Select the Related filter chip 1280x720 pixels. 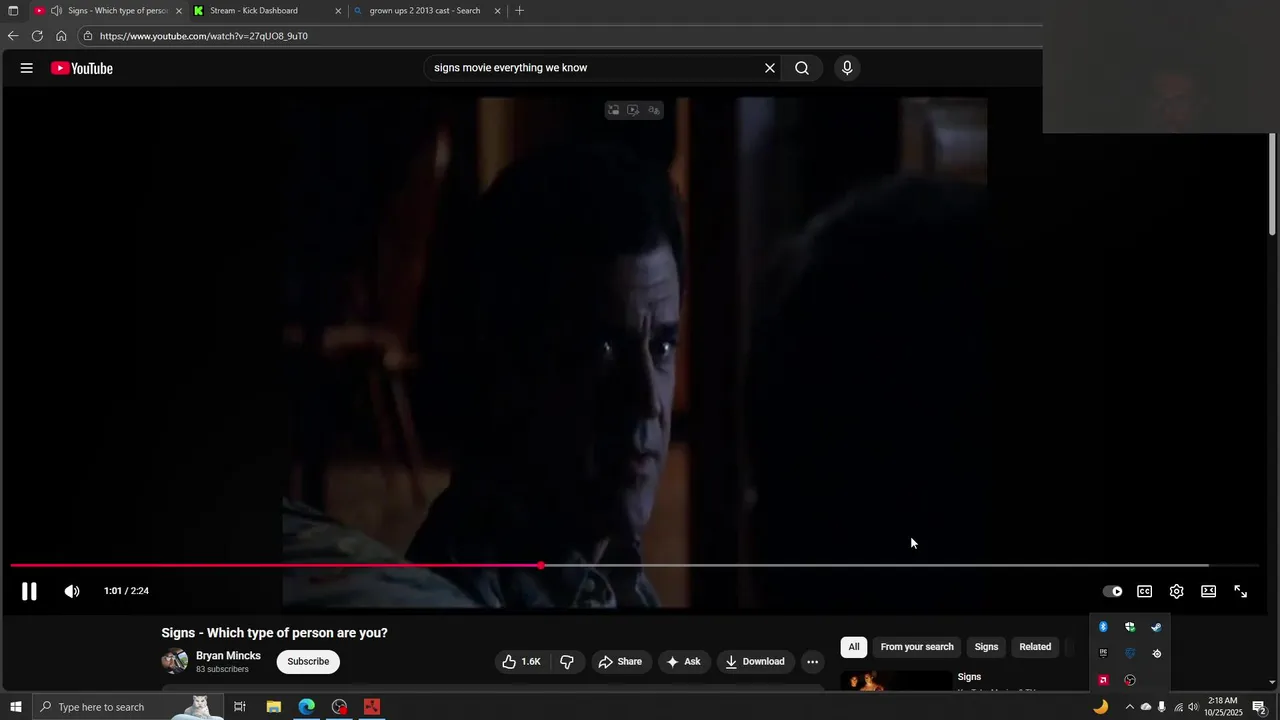point(1035,647)
